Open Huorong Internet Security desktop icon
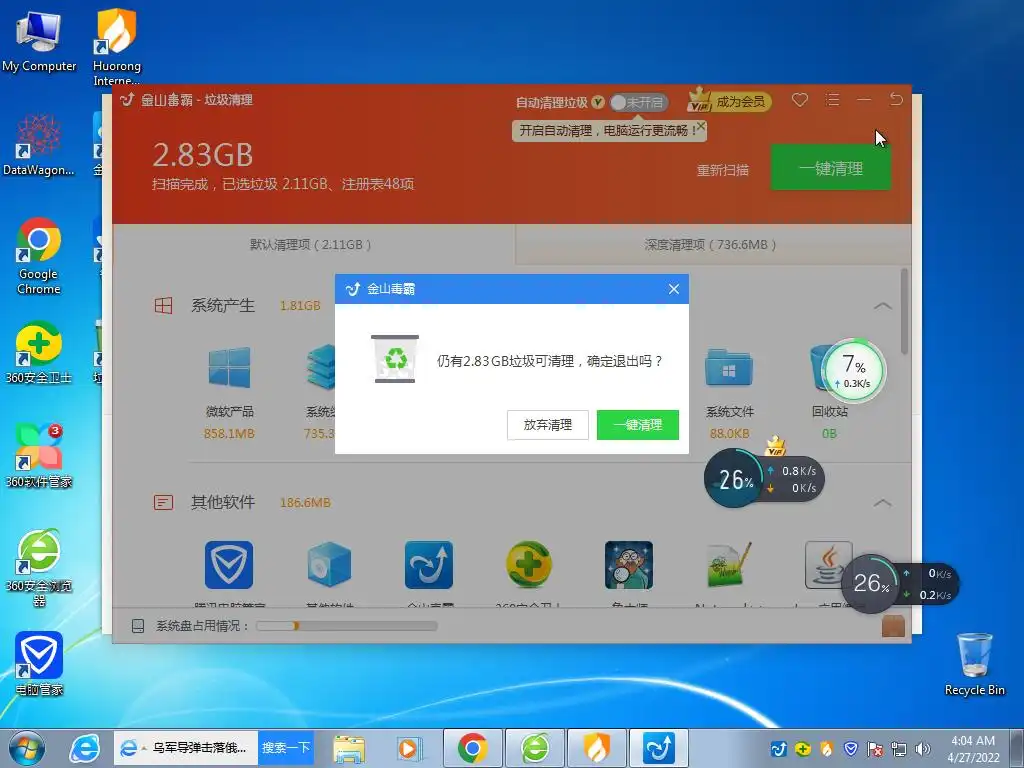Image resolution: width=1024 pixels, height=768 pixels. (116, 46)
